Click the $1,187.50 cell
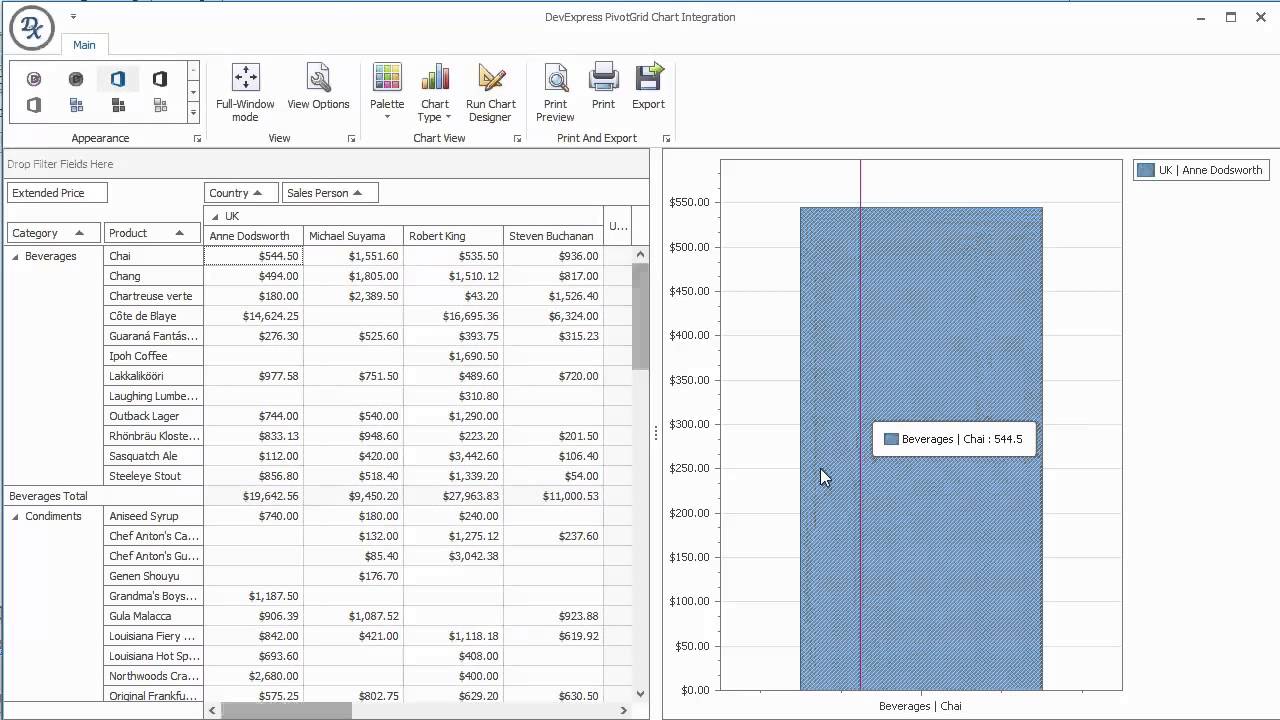 tap(254, 596)
